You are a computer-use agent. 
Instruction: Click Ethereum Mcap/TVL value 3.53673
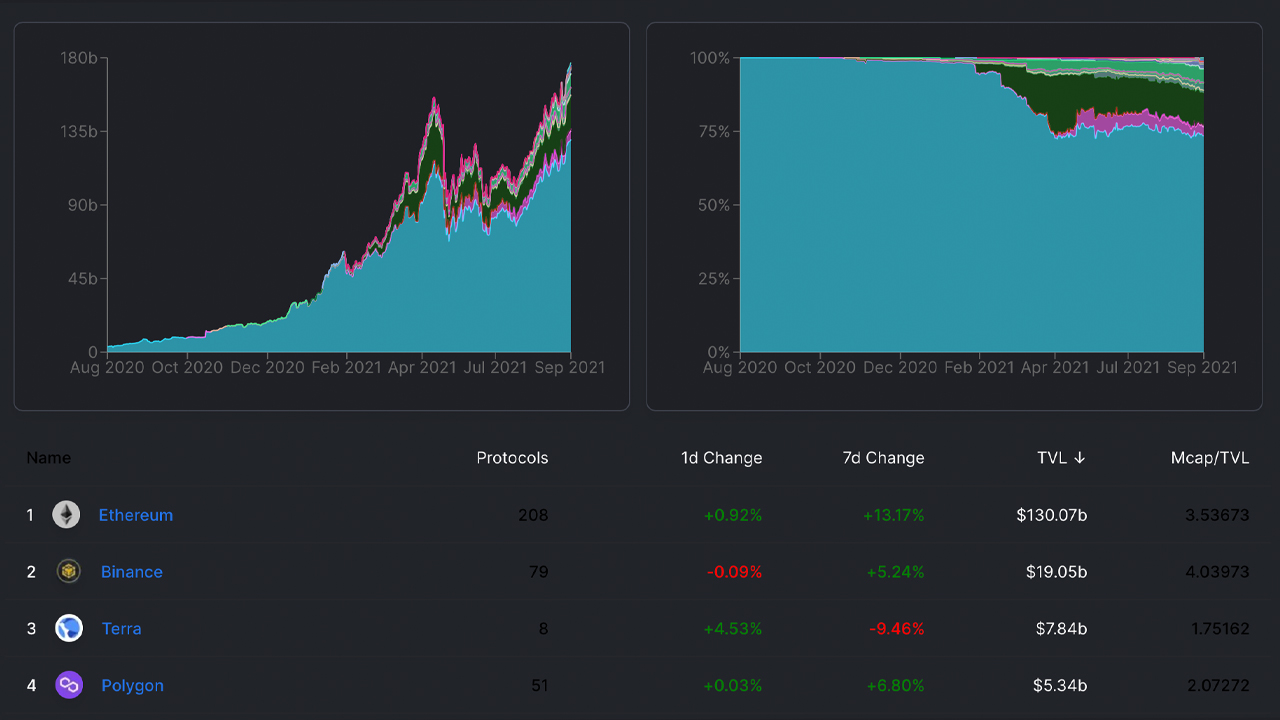pyautogui.click(x=1216, y=515)
